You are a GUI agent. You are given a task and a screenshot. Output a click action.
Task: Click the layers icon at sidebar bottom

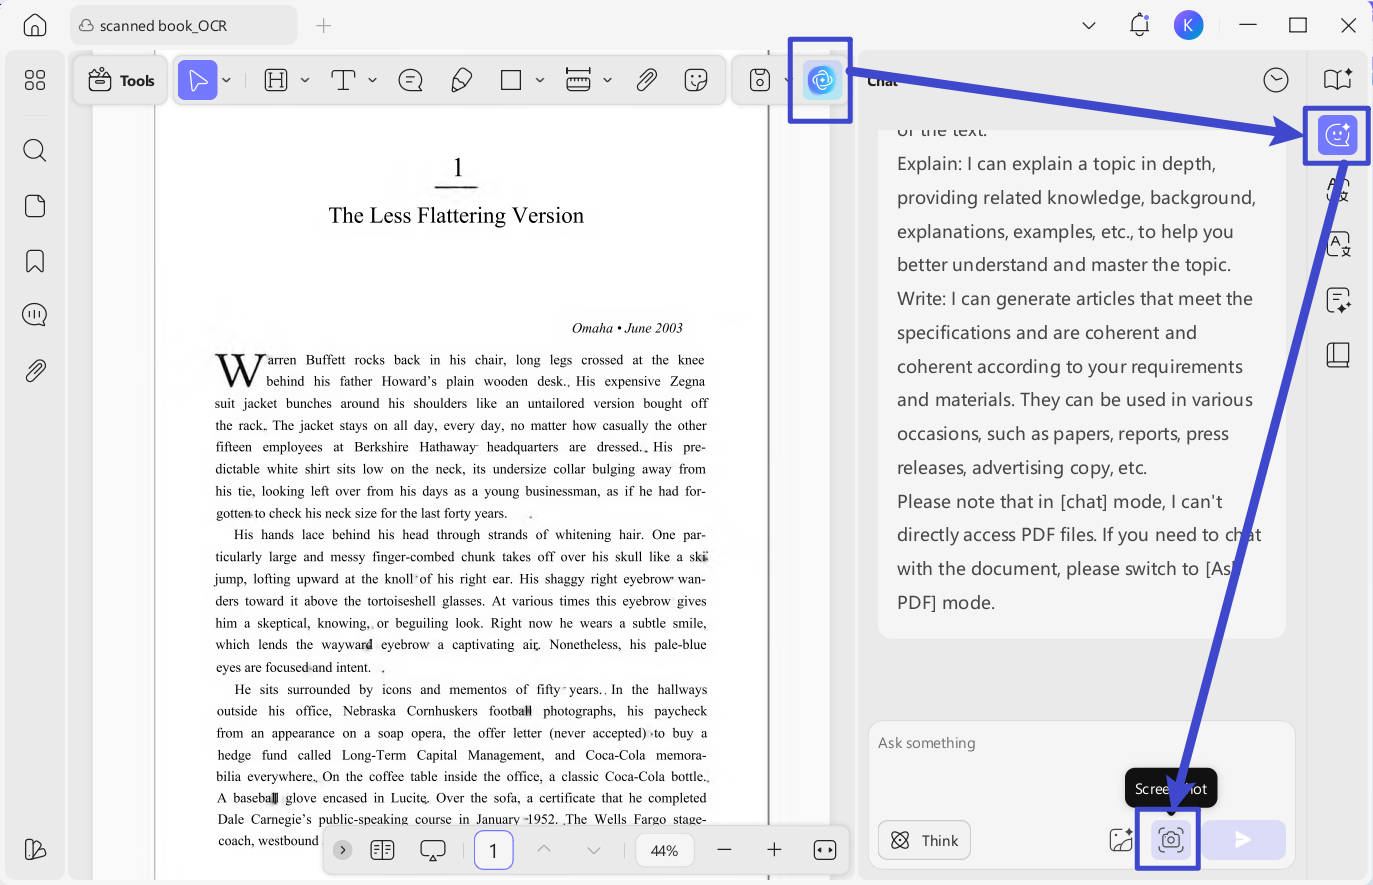point(35,849)
